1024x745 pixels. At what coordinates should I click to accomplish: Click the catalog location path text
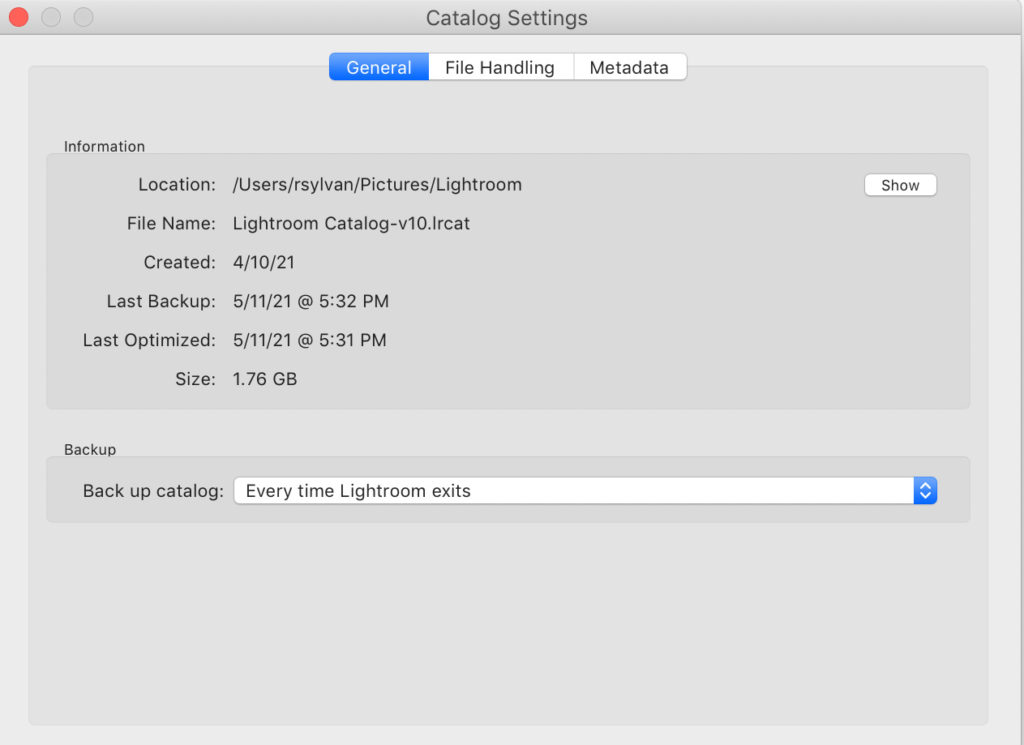tap(377, 185)
